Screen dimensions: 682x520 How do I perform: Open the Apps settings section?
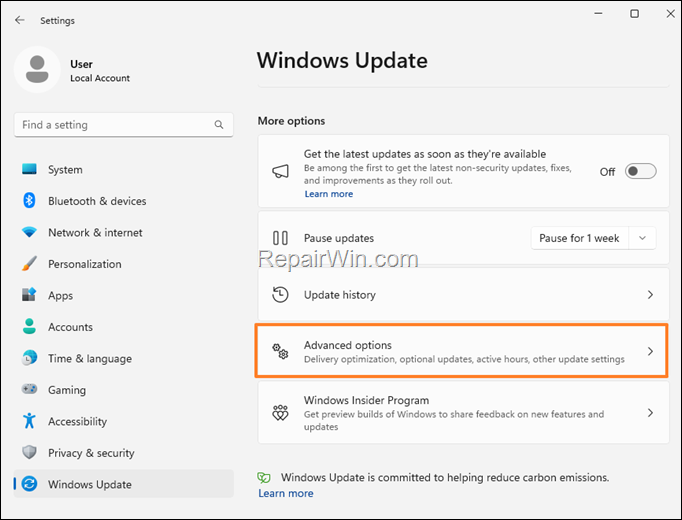click(124, 295)
